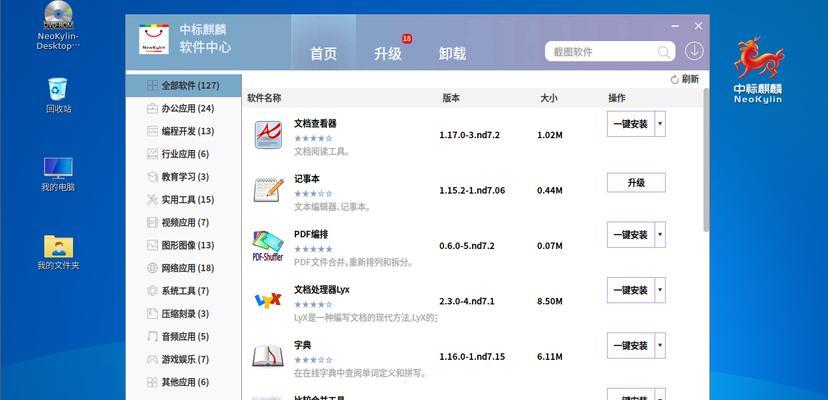Click 升级 button for 记事本
828x400 pixels.
point(636,183)
